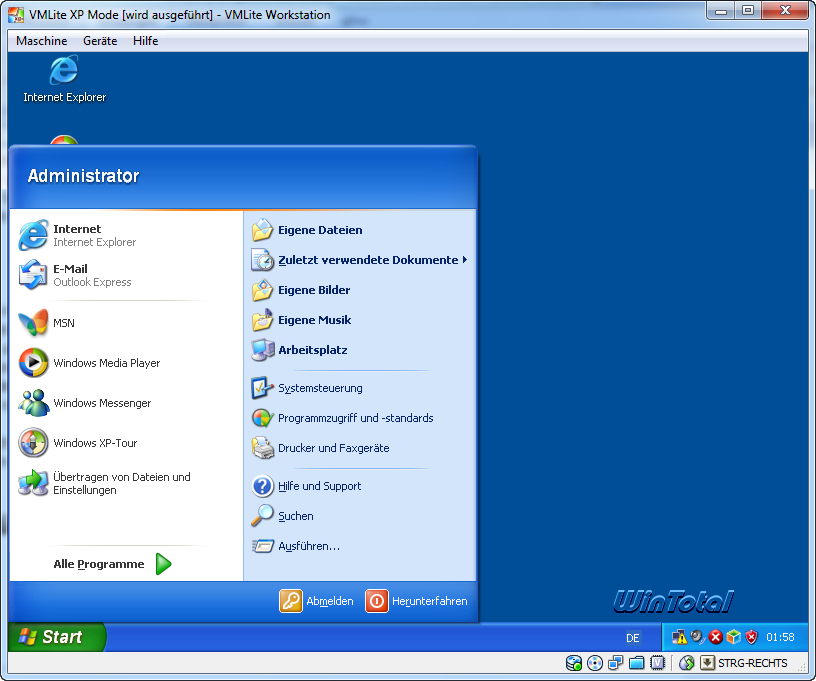Viewport: 816px width, 681px height.
Task: Expand Alle Programme list
Action: pyautogui.click(x=112, y=564)
